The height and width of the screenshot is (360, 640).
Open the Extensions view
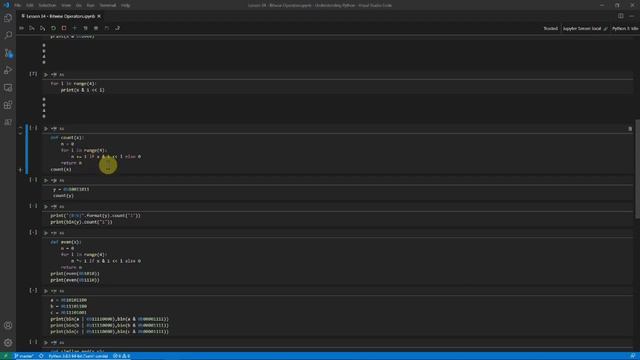click(x=8, y=105)
